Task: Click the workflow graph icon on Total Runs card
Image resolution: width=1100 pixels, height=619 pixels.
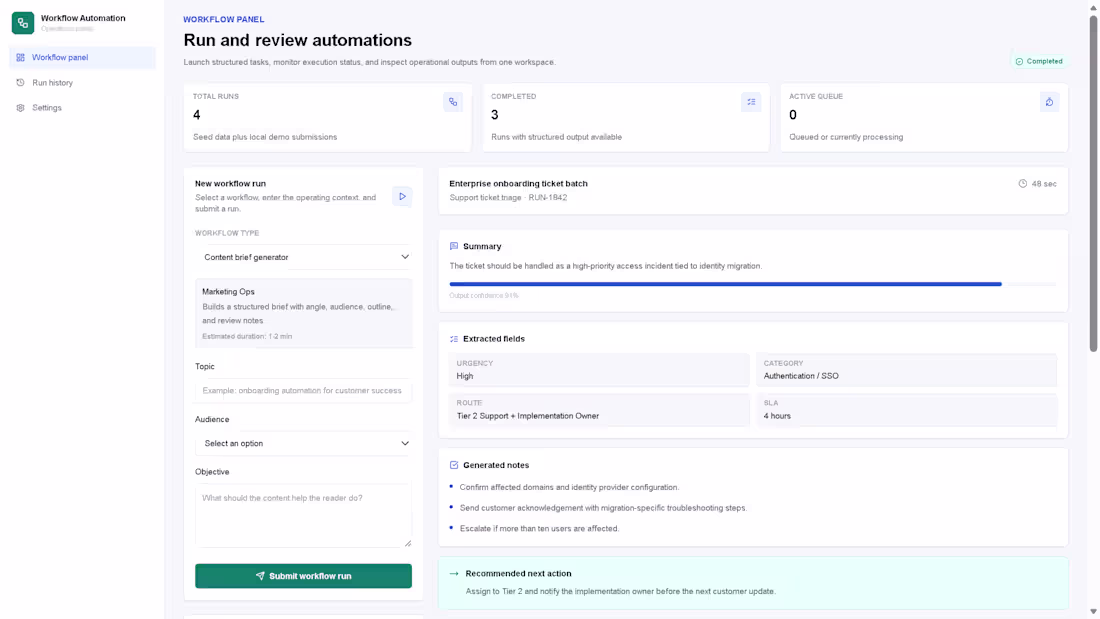Action: [x=452, y=102]
